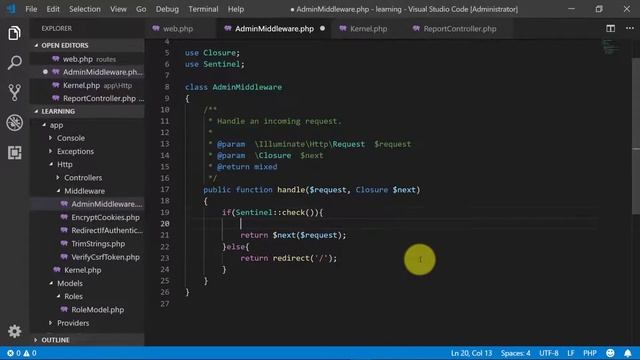
Task: Change LF end of line sequence
Action: [x=571, y=353]
